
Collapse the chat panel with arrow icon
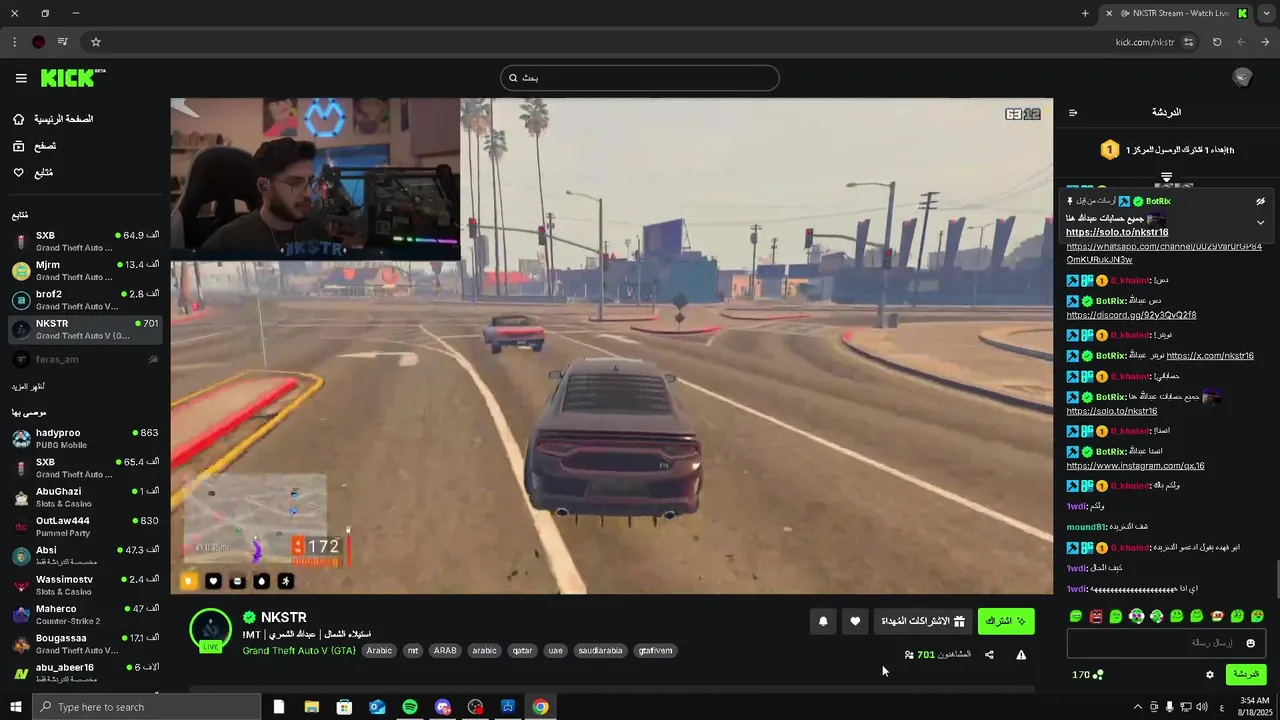click(1073, 113)
